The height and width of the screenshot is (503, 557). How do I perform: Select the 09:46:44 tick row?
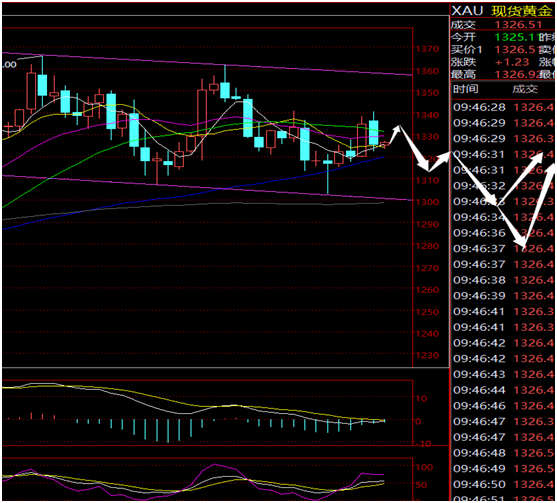(503, 390)
